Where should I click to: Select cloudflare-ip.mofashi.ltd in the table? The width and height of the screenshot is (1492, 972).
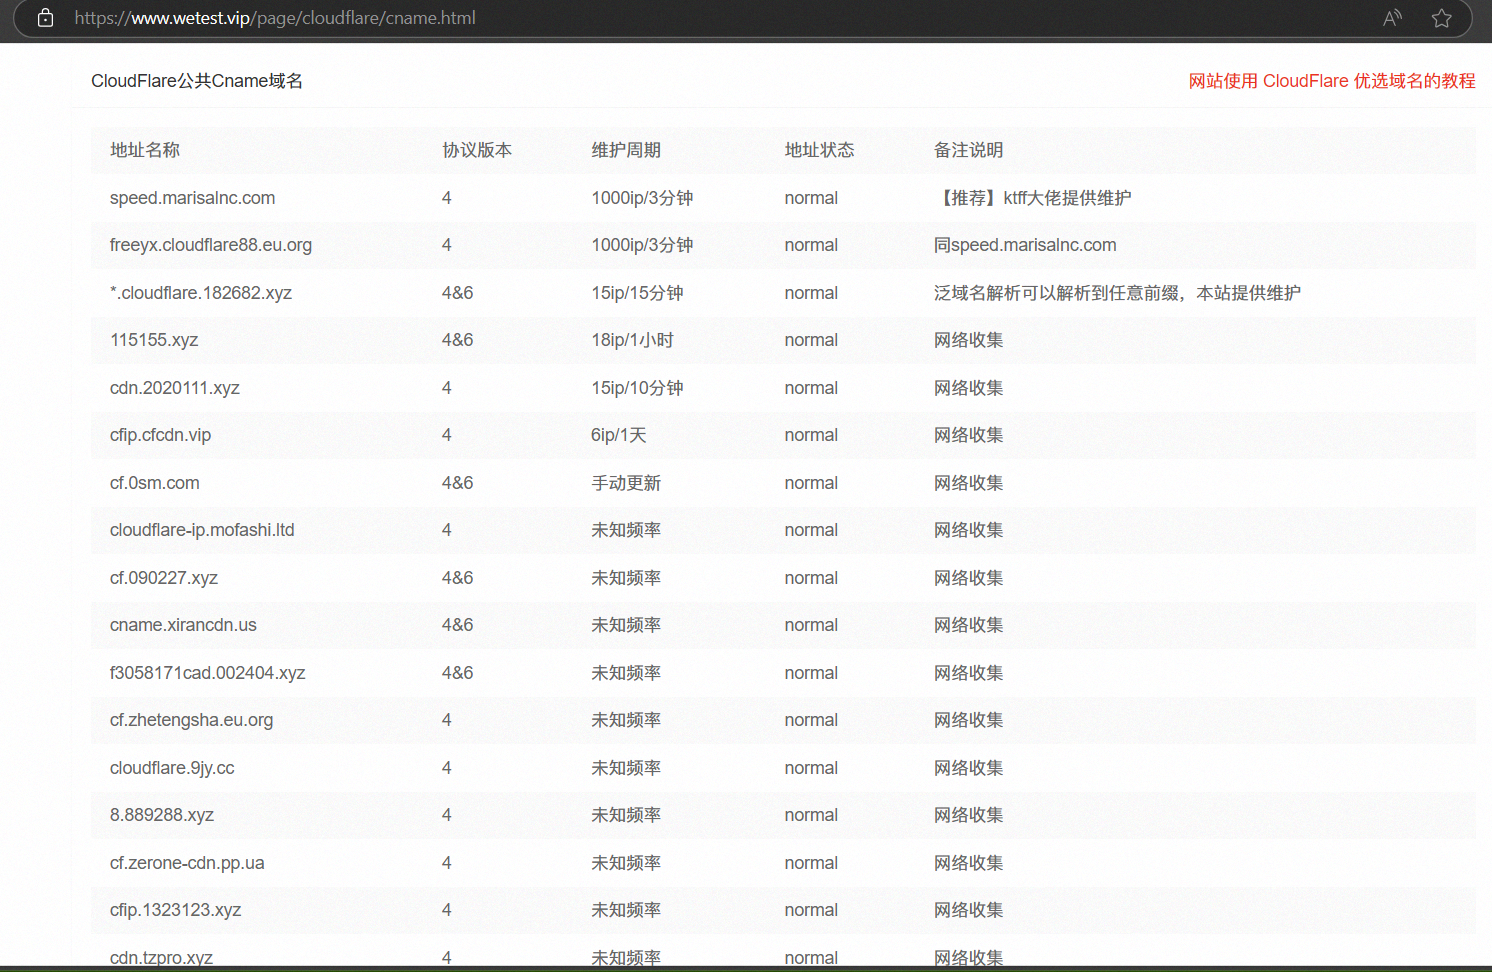pos(202,530)
